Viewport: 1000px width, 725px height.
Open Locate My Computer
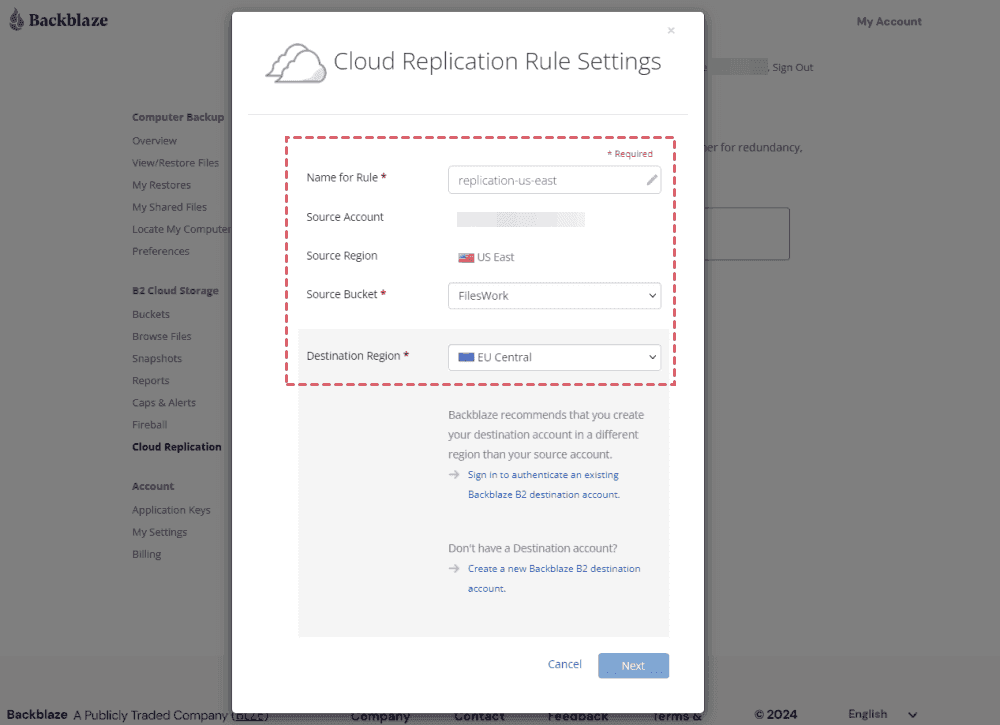click(181, 229)
